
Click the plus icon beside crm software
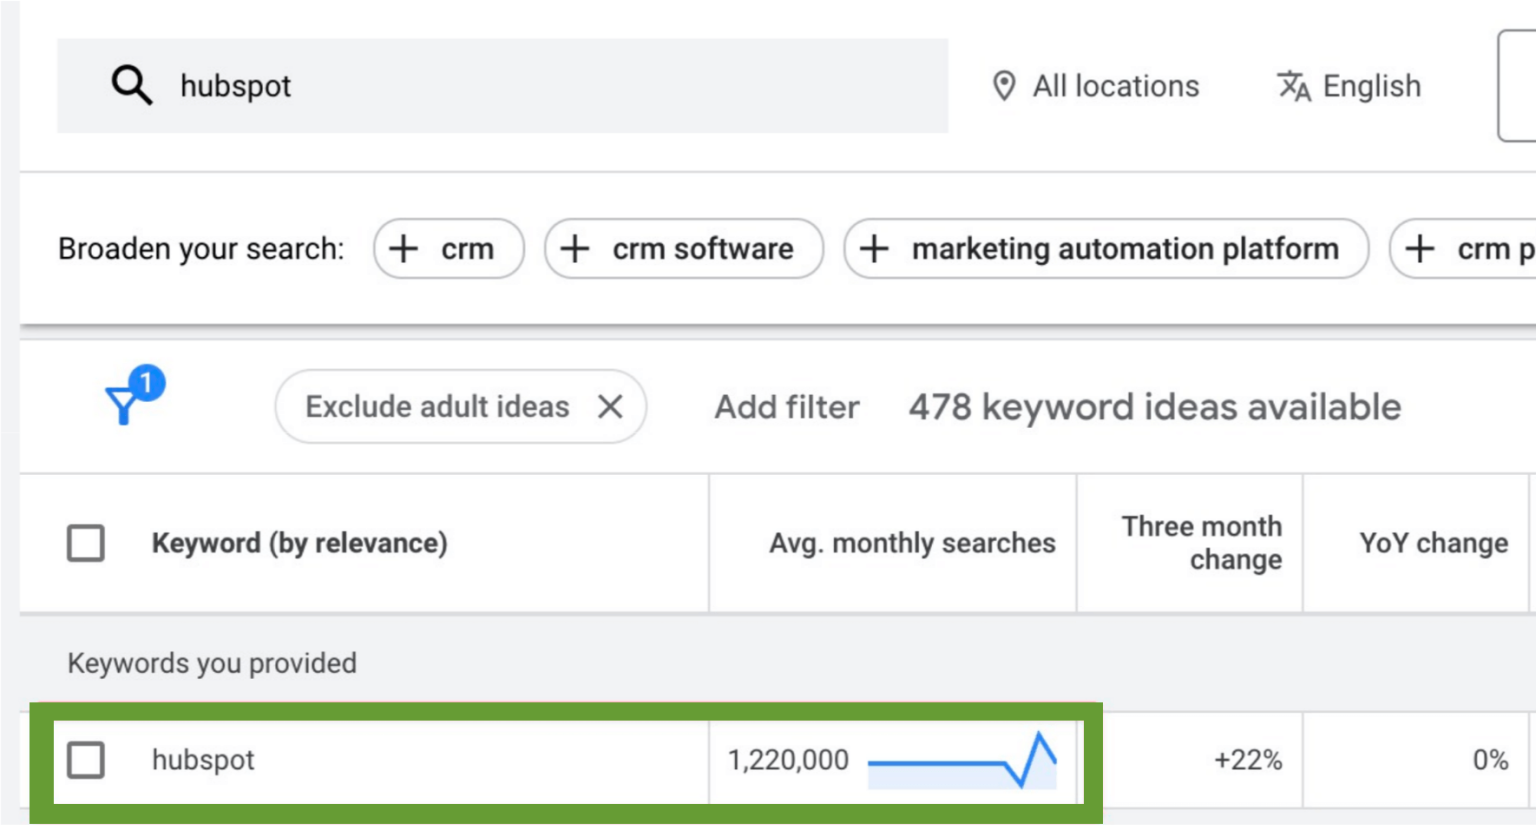pos(575,249)
